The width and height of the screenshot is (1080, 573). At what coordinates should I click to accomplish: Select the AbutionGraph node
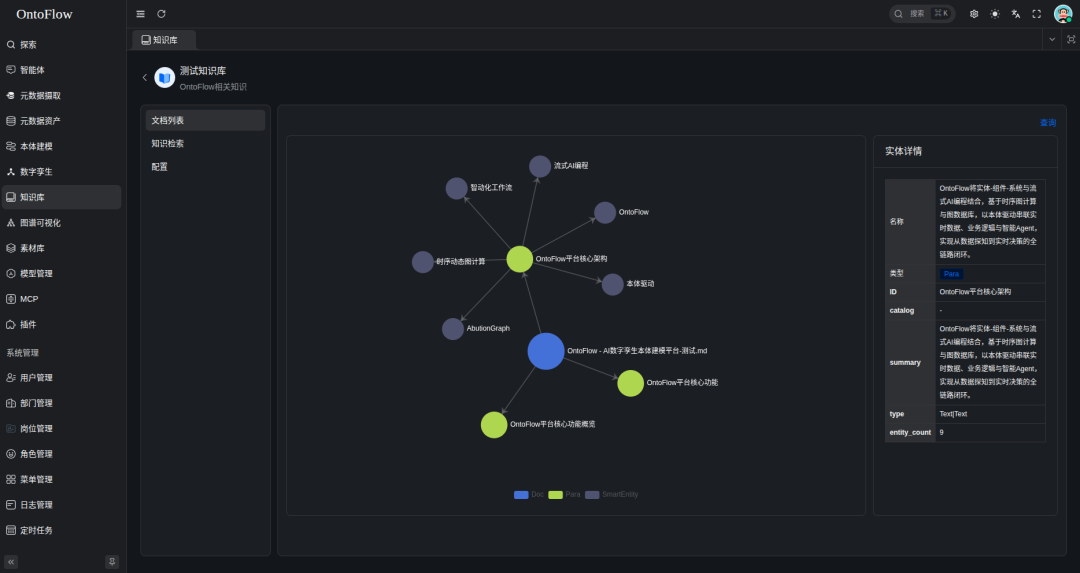pyautogui.click(x=453, y=329)
